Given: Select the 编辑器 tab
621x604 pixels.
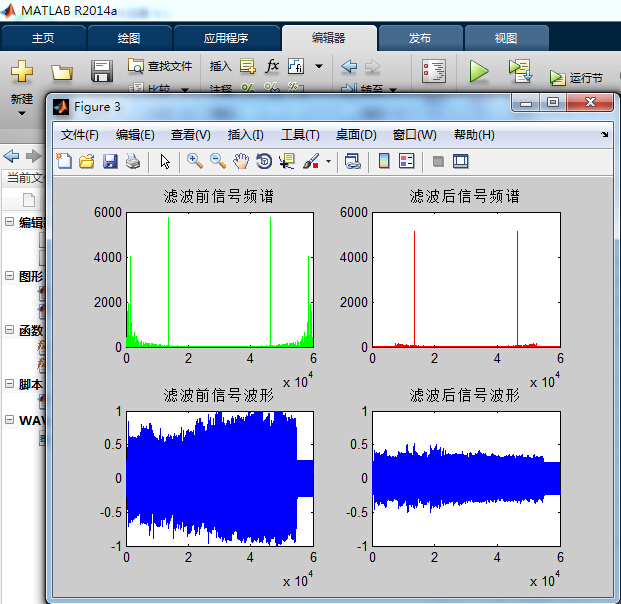Looking at the screenshot, I should click(329, 38).
